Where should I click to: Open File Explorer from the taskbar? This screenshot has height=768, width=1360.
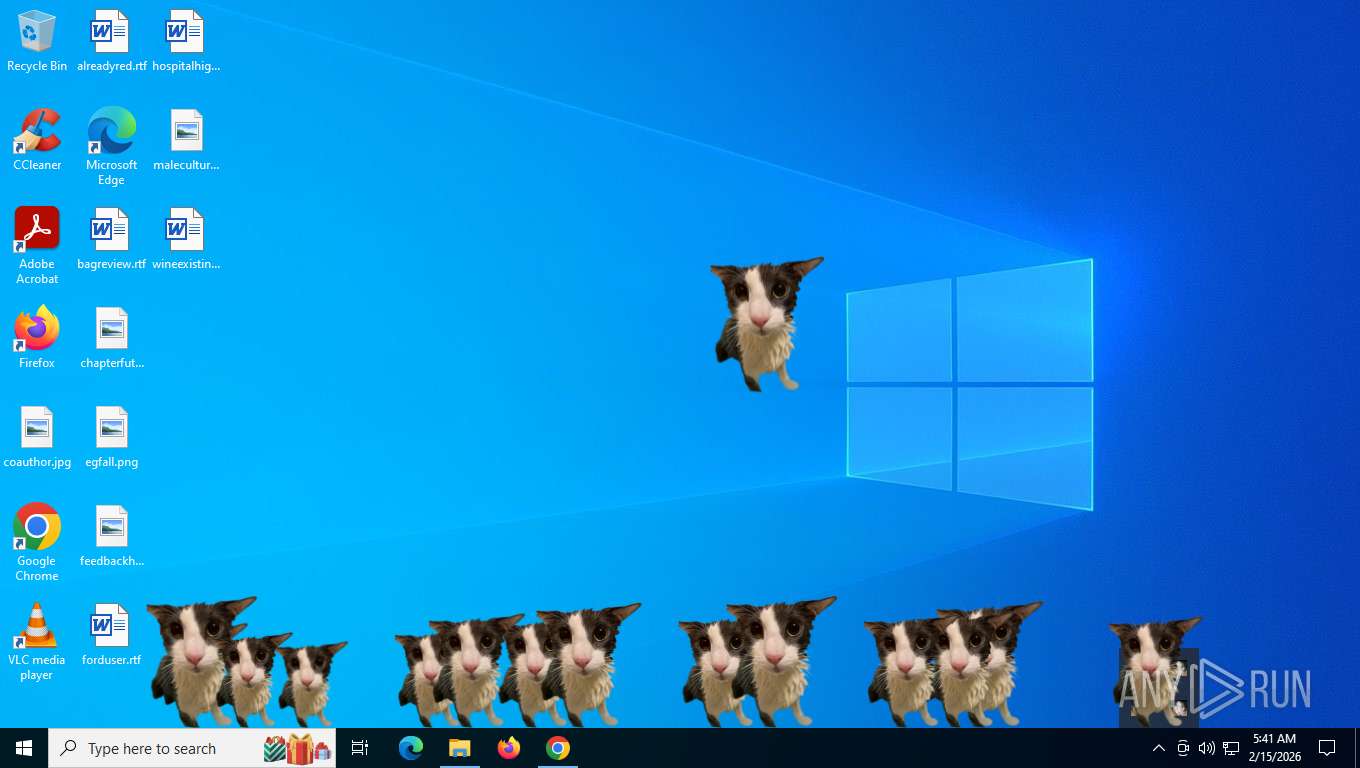460,748
